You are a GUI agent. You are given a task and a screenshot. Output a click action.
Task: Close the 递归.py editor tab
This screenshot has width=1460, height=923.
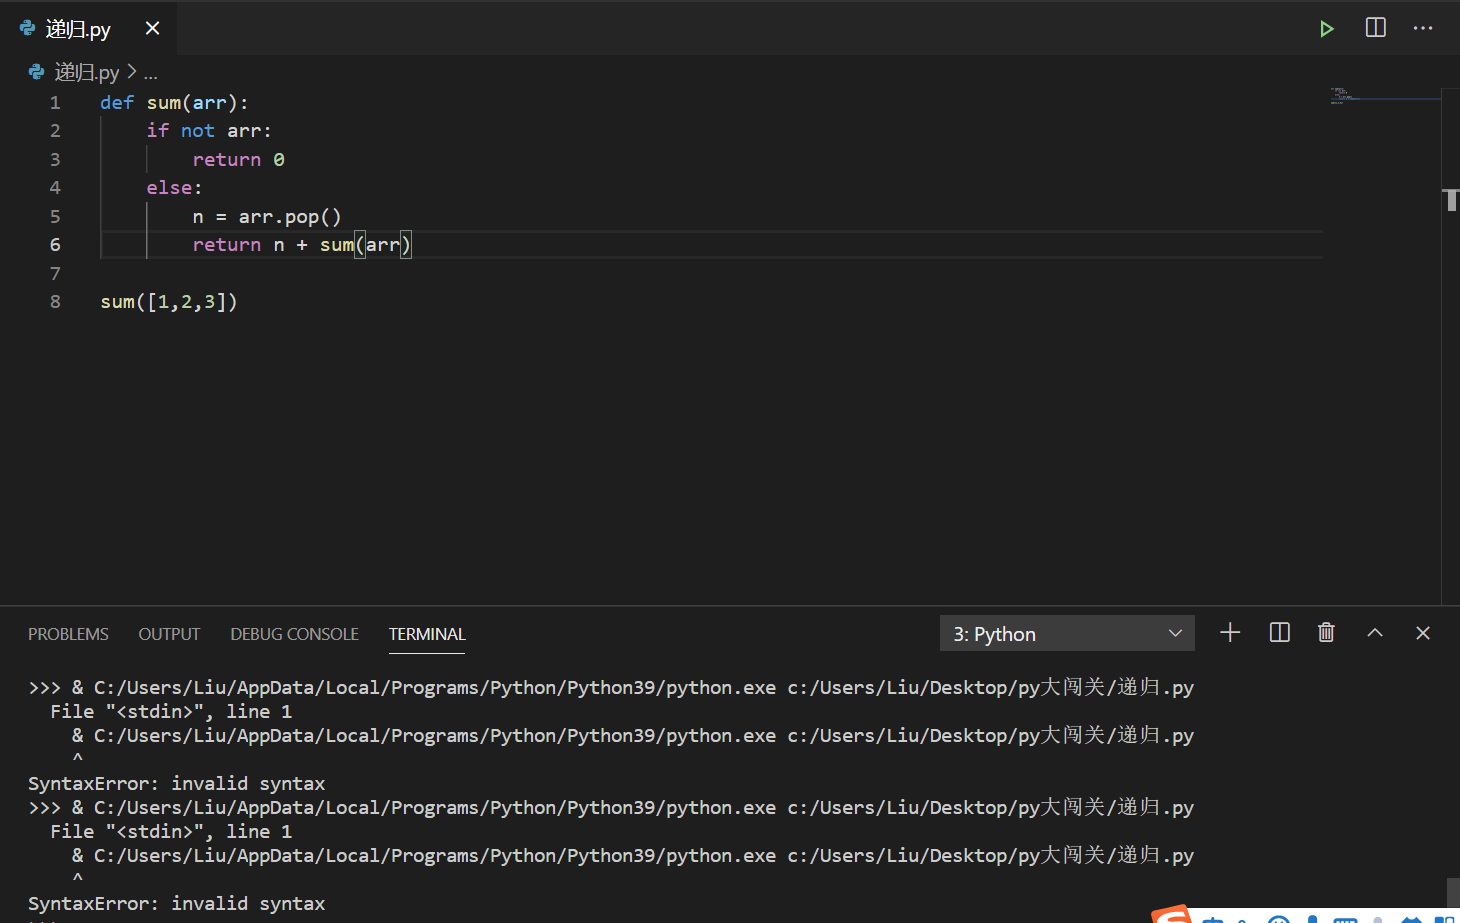pos(152,28)
